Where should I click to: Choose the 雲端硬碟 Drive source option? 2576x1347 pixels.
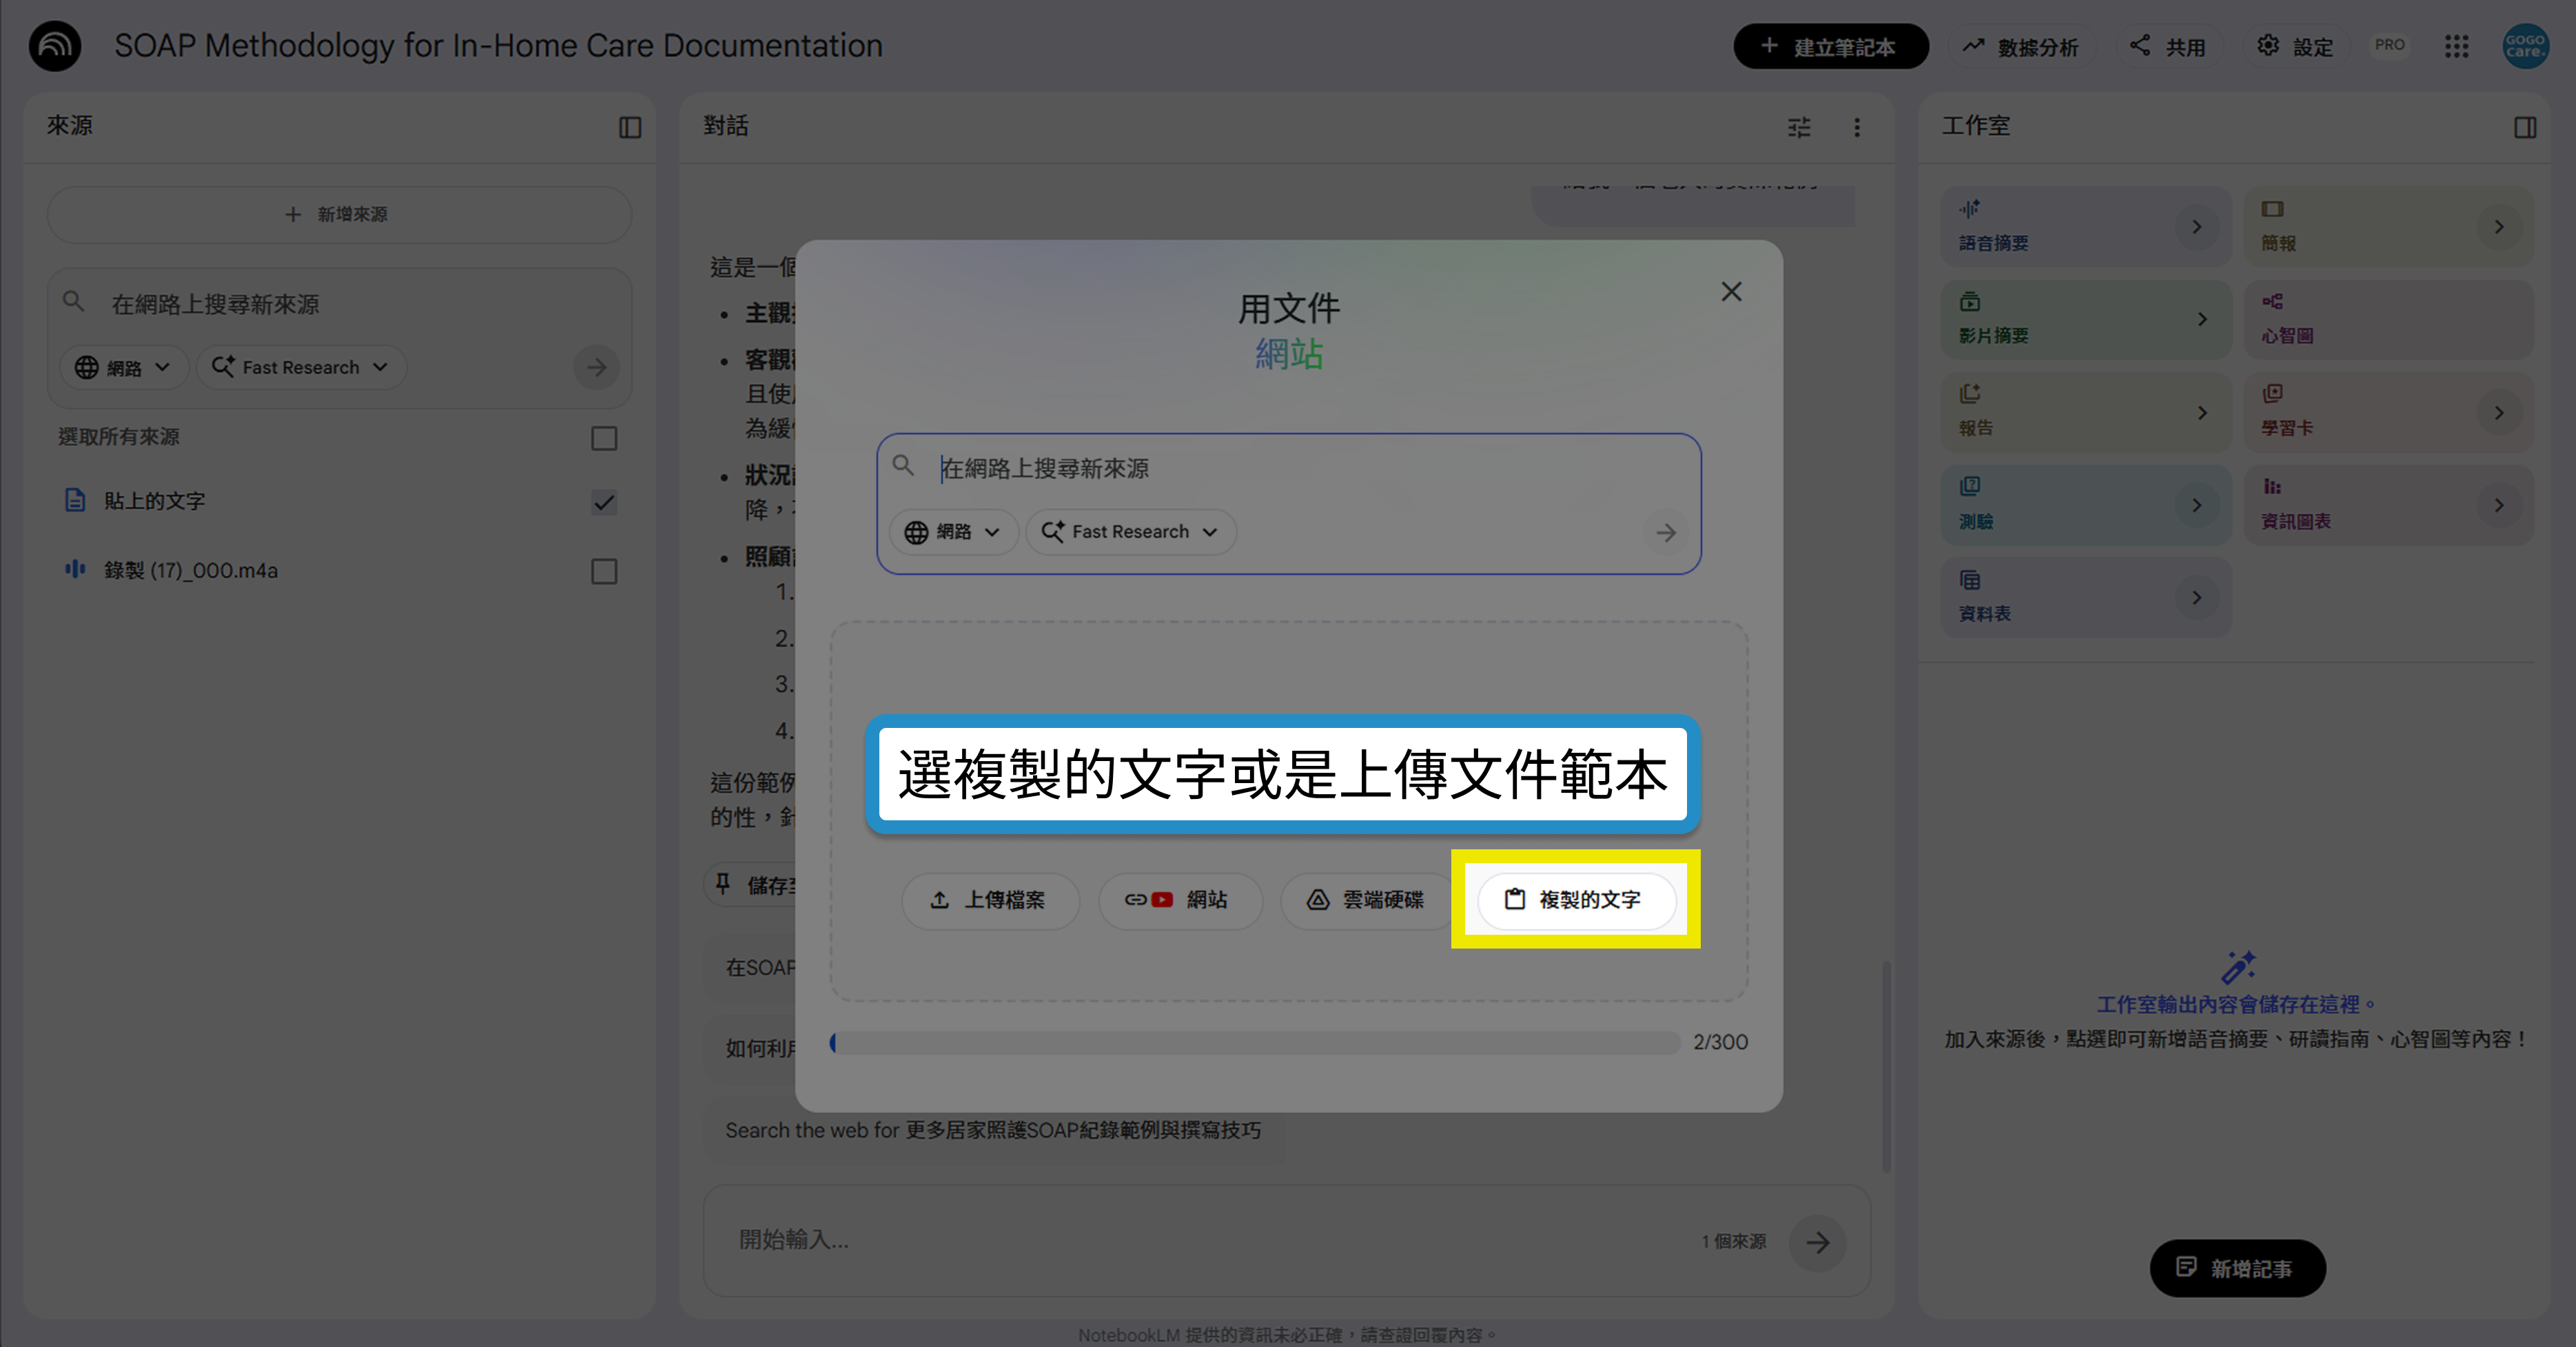point(1366,900)
